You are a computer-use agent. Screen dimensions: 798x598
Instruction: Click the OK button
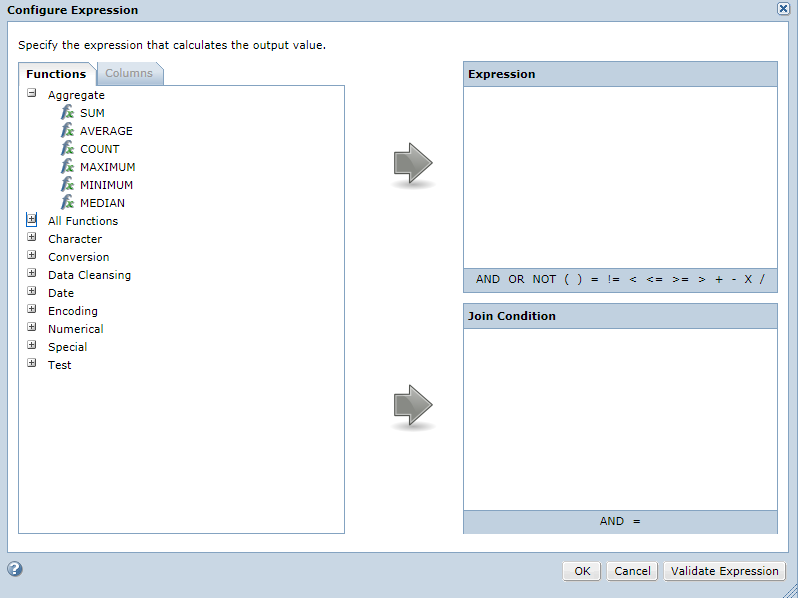click(582, 571)
